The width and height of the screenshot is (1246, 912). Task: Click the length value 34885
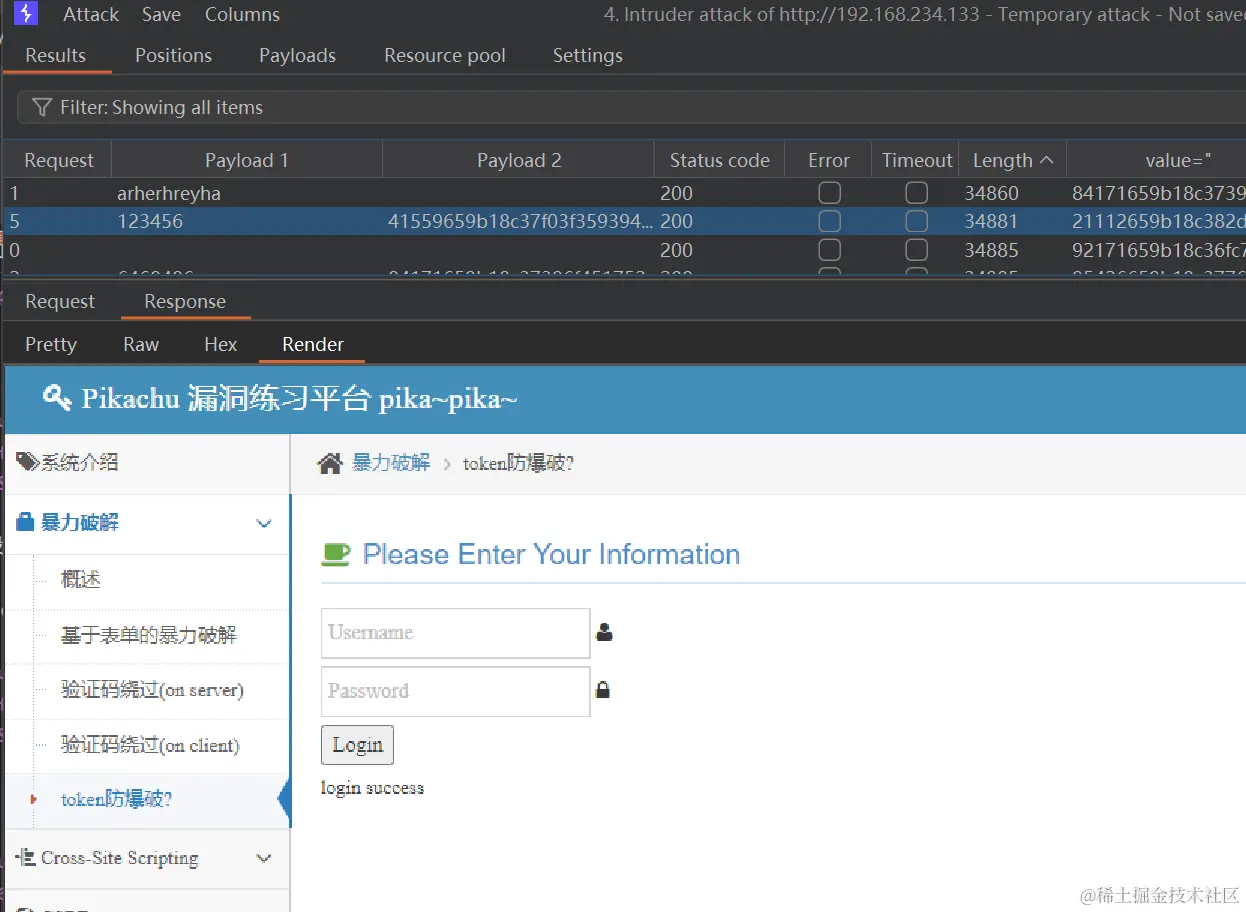tap(991, 250)
